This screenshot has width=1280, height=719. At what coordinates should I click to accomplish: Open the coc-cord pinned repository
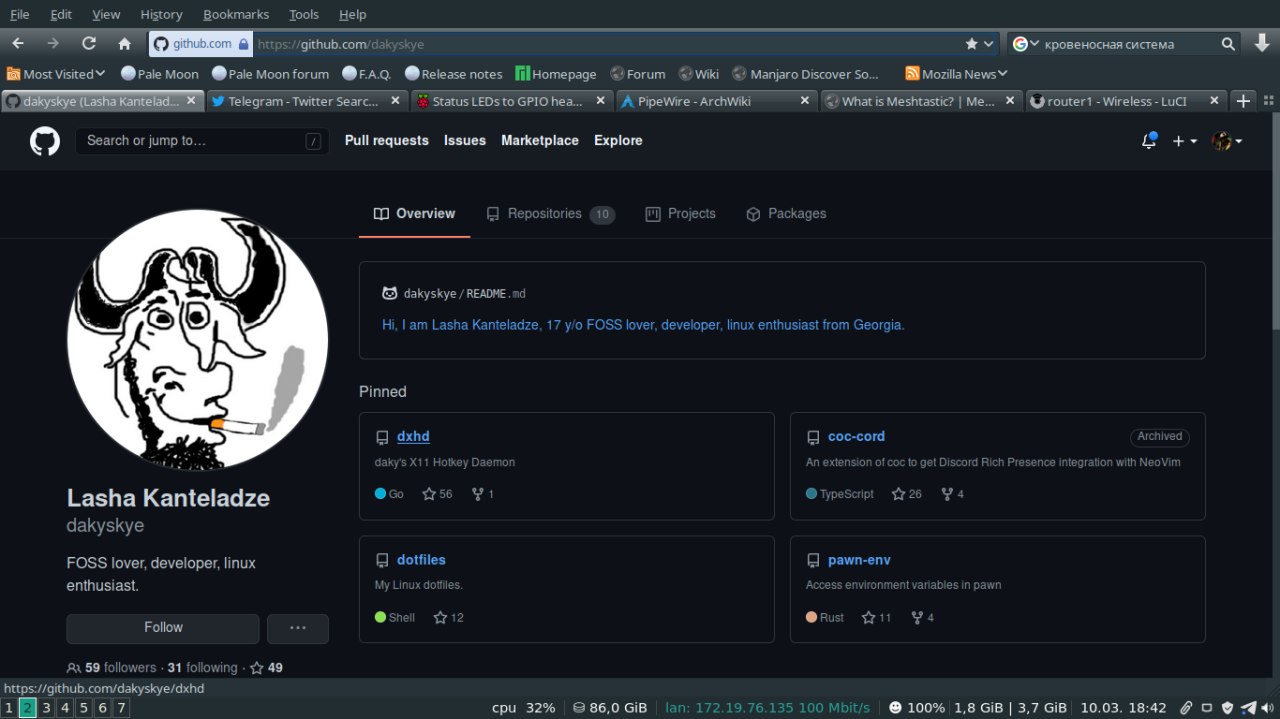click(856, 437)
